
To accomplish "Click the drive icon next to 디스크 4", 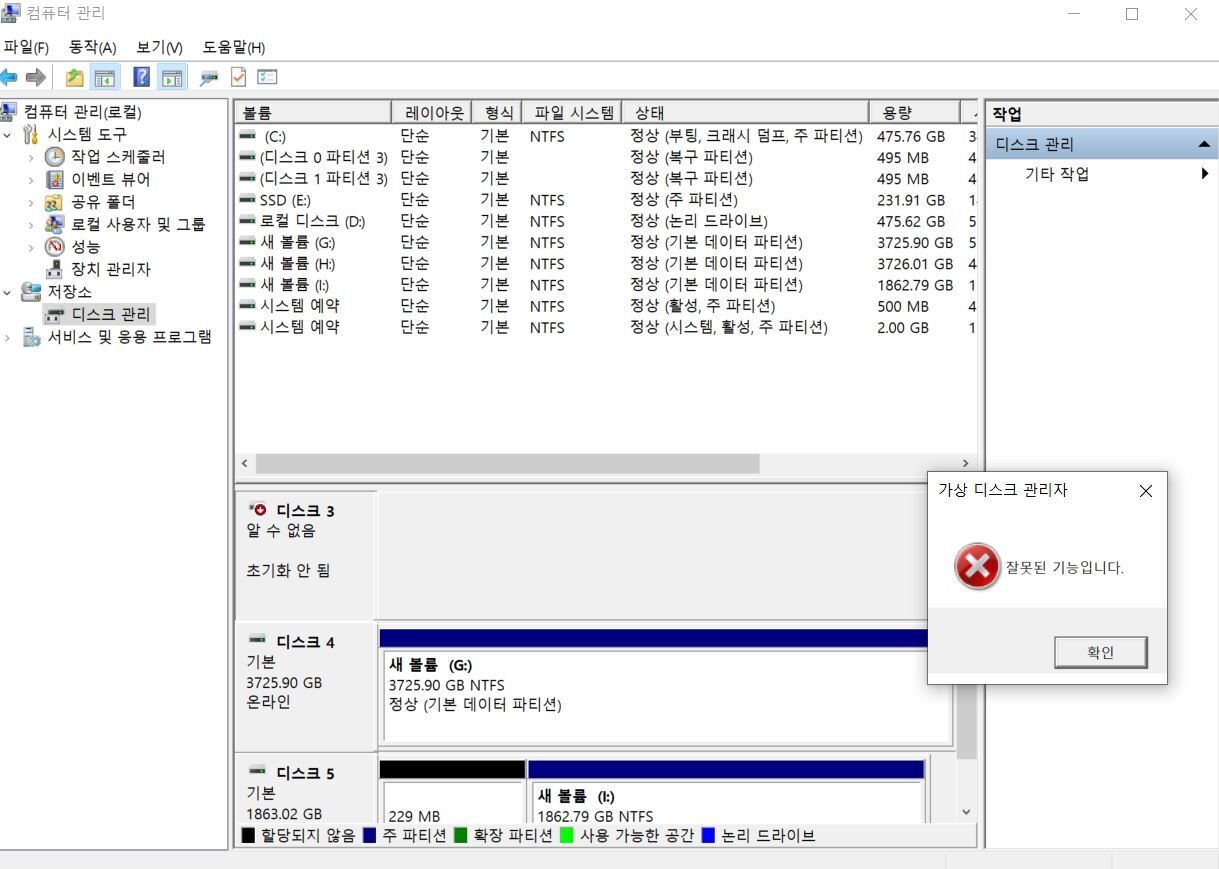I will coord(257,641).
